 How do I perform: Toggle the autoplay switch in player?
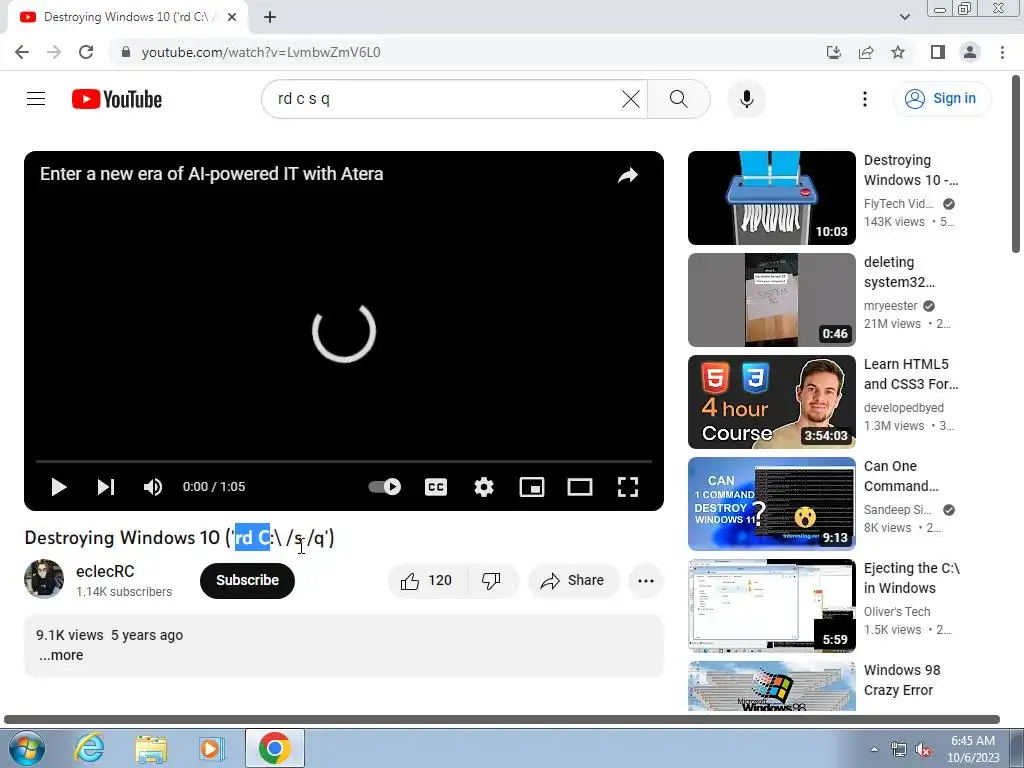click(x=385, y=487)
